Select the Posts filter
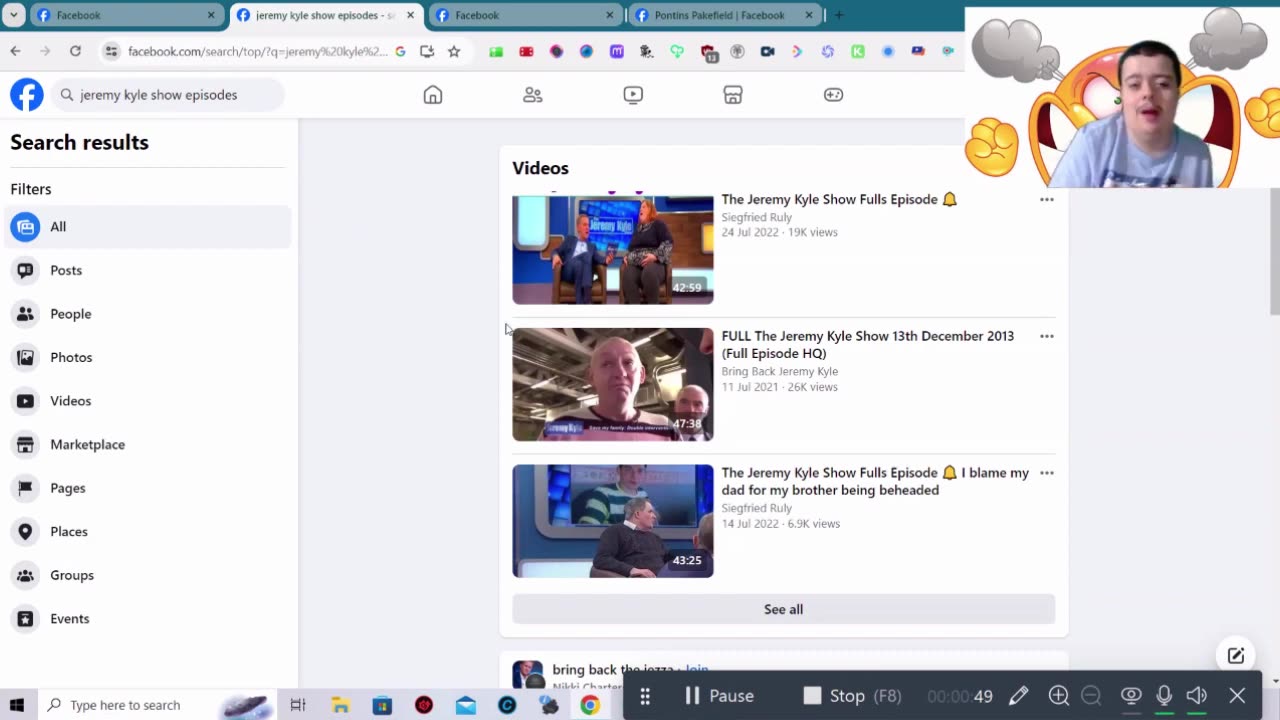Screen dimensions: 1280x720 pyautogui.click(x=148, y=270)
